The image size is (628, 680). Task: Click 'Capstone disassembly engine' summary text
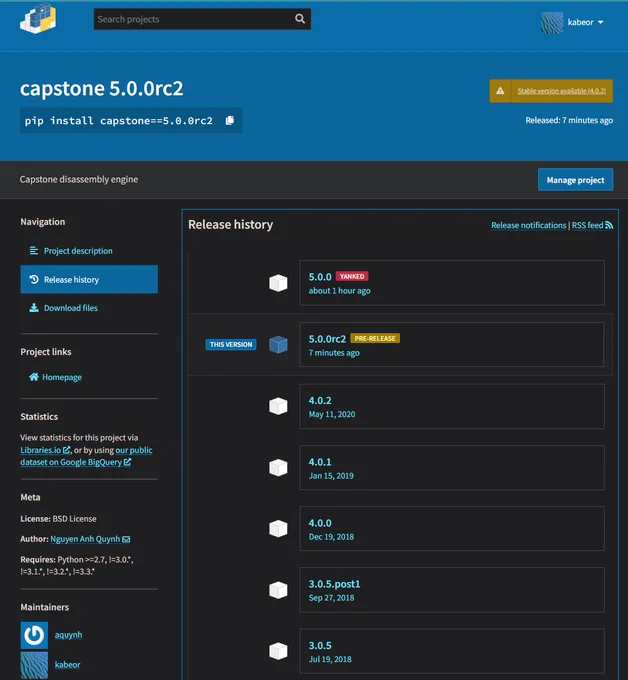pyautogui.click(x=79, y=179)
